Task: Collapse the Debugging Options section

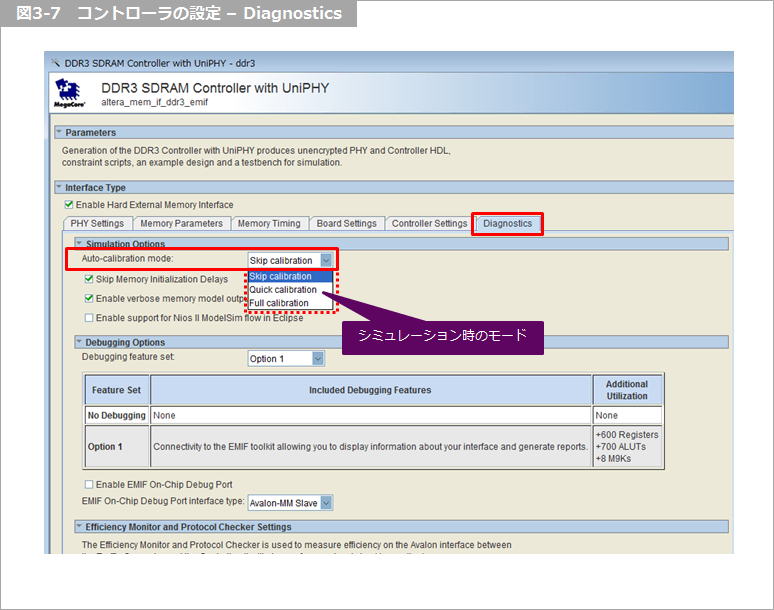Action: click(79, 342)
